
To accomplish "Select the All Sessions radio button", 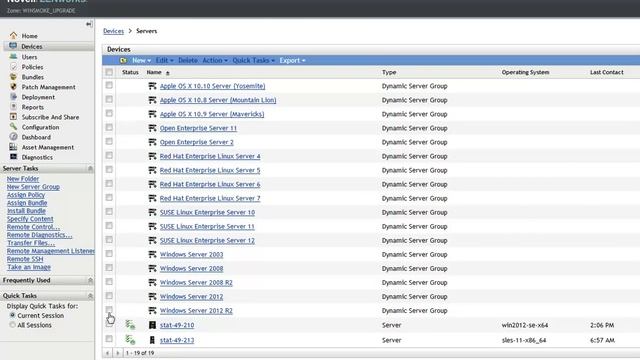I will tap(12, 325).
